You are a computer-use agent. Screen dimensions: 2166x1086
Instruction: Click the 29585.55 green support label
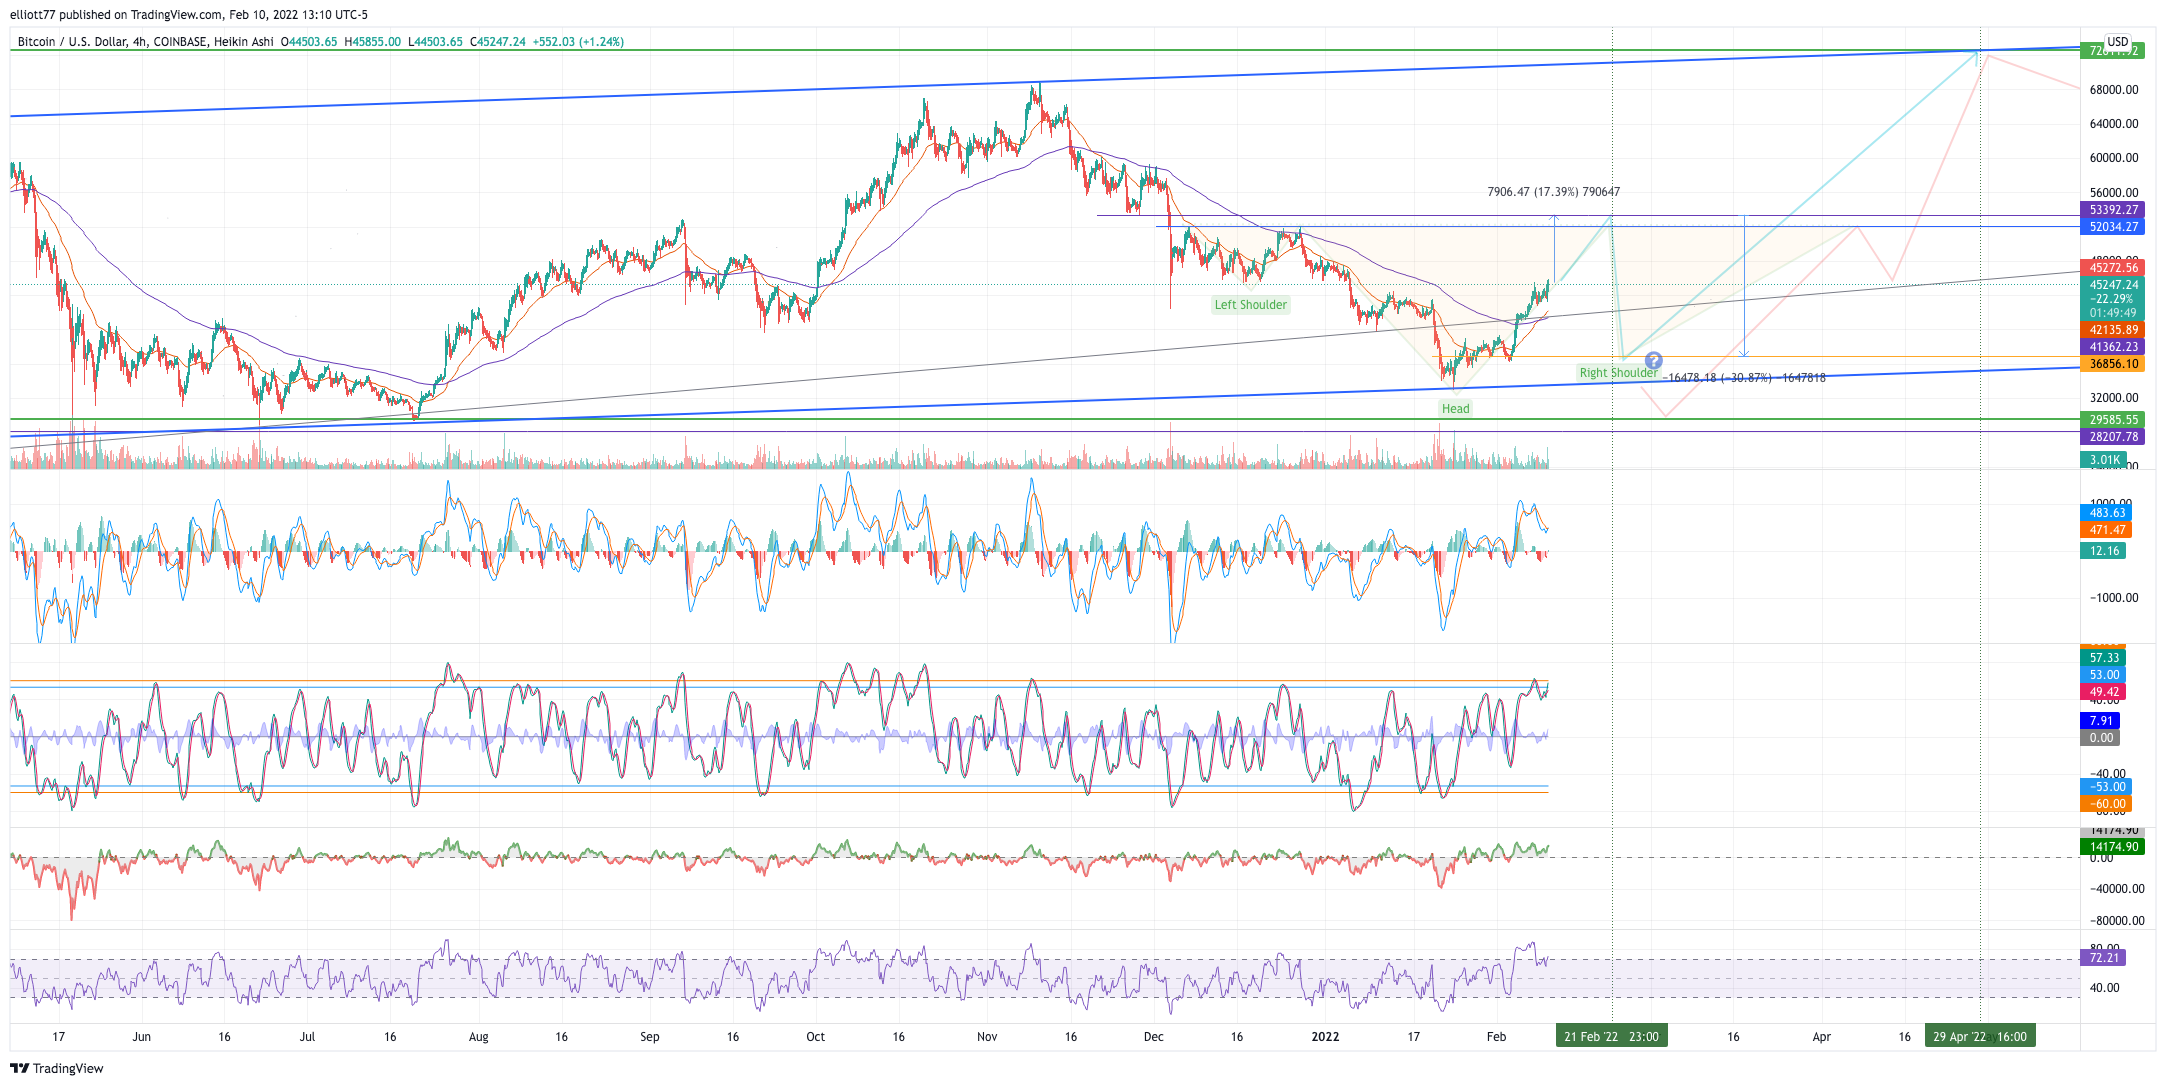(2112, 420)
